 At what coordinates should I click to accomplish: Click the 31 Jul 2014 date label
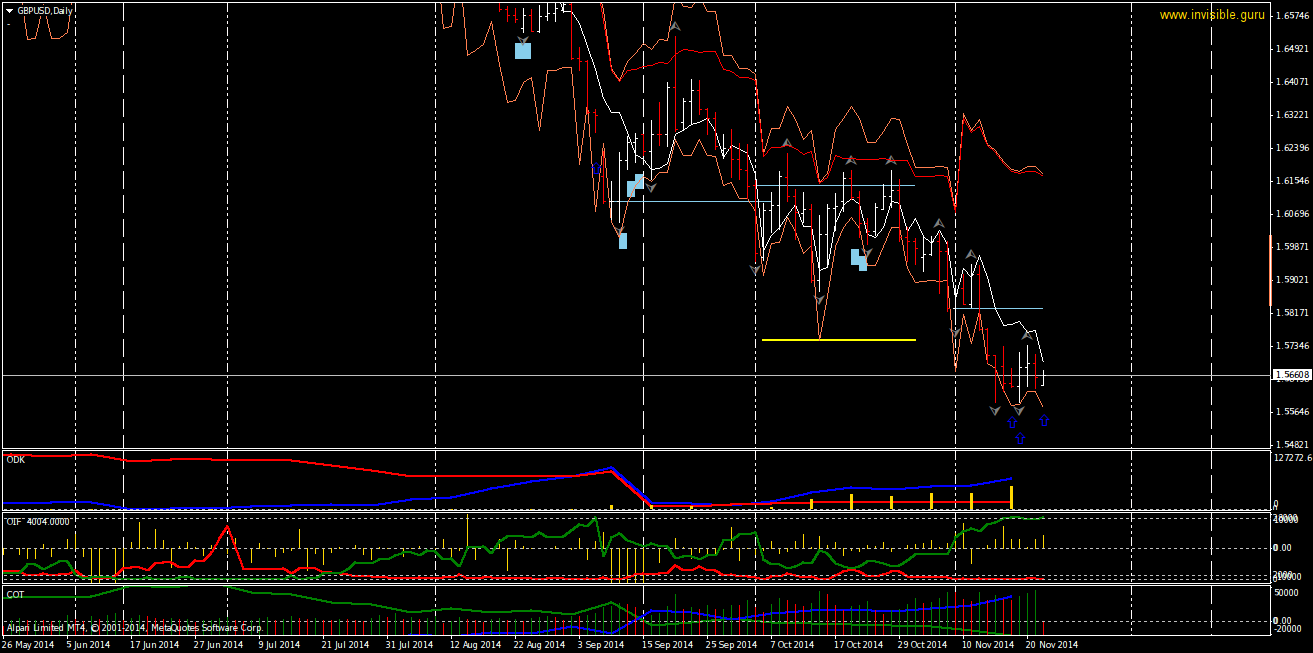coord(410,646)
